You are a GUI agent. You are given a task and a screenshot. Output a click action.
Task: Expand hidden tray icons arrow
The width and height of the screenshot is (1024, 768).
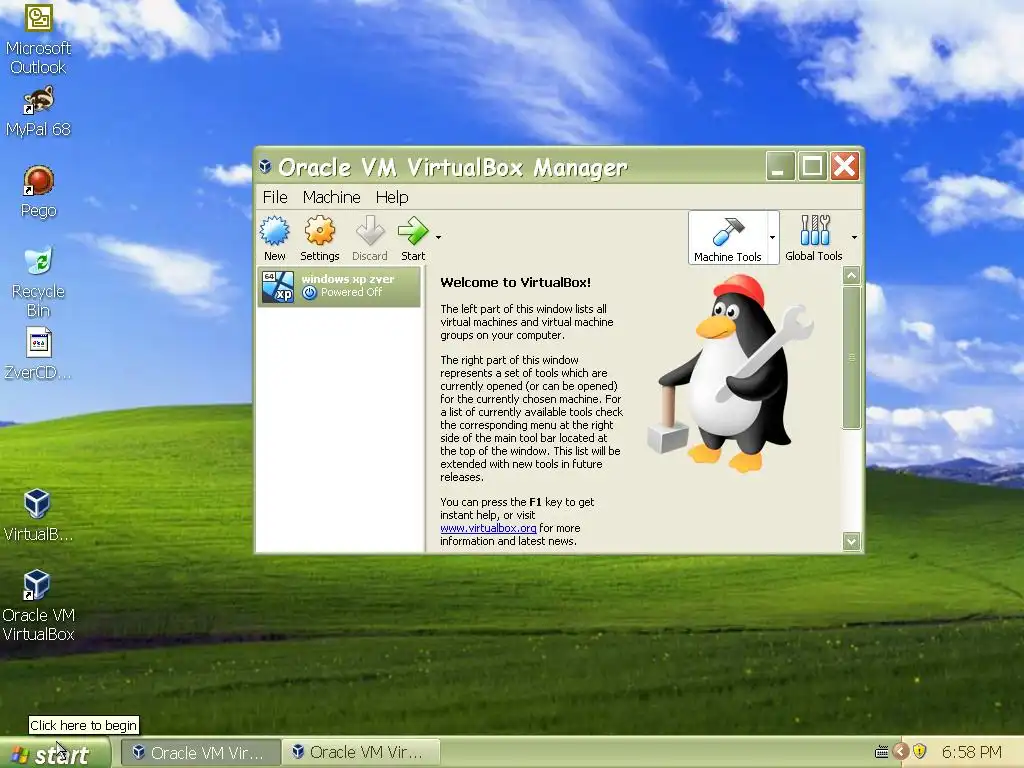pos(901,752)
